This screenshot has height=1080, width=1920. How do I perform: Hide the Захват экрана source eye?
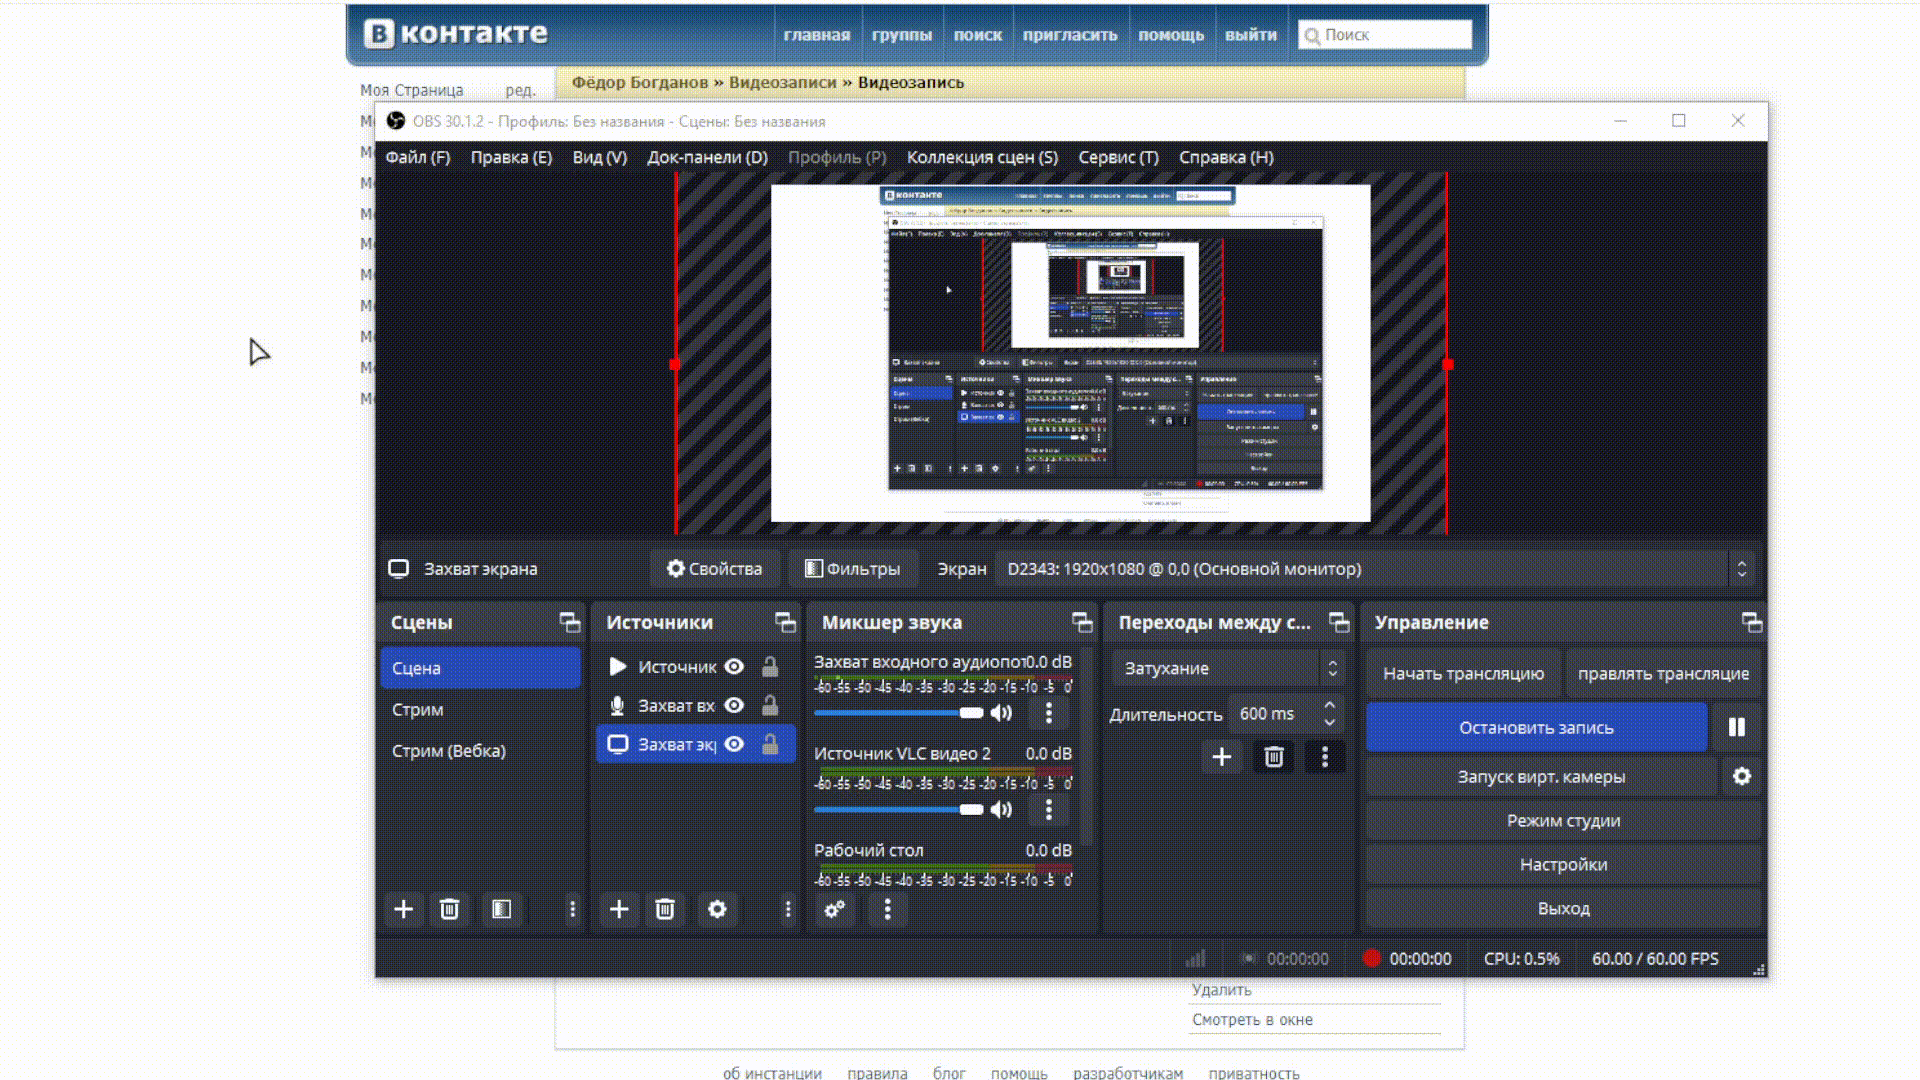click(x=734, y=744)
